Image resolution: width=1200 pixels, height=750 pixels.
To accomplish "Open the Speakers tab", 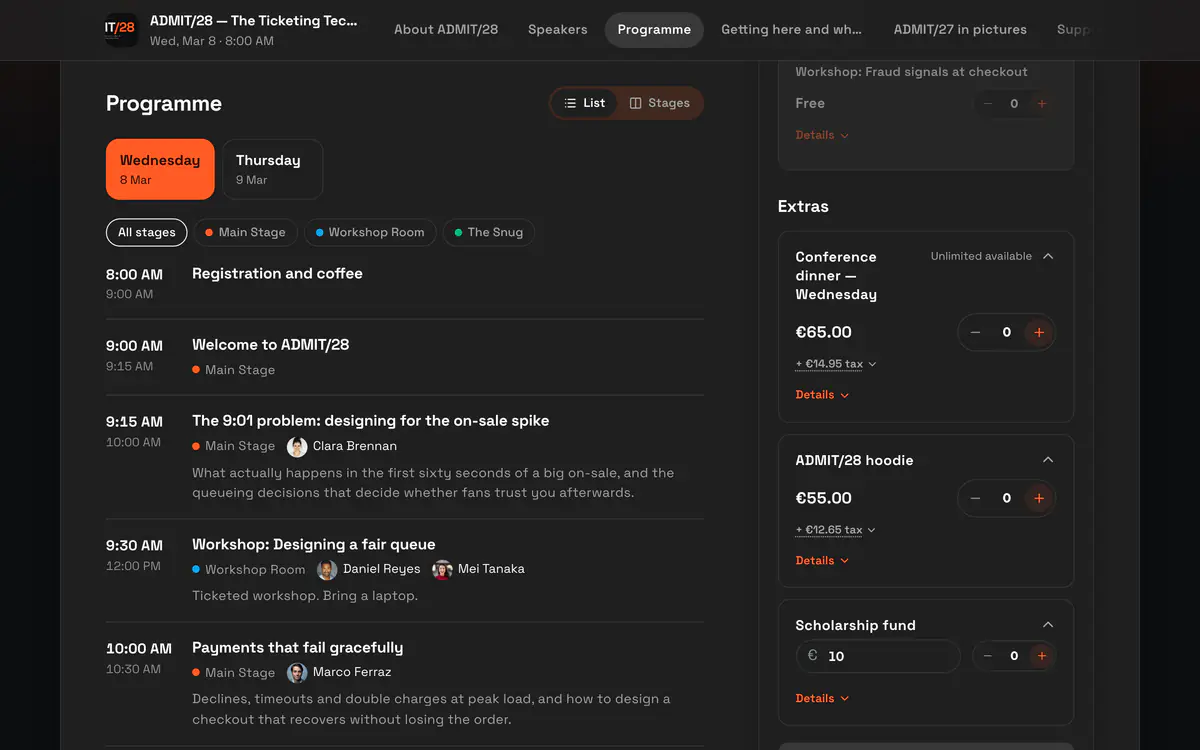I will pos(558,30).
